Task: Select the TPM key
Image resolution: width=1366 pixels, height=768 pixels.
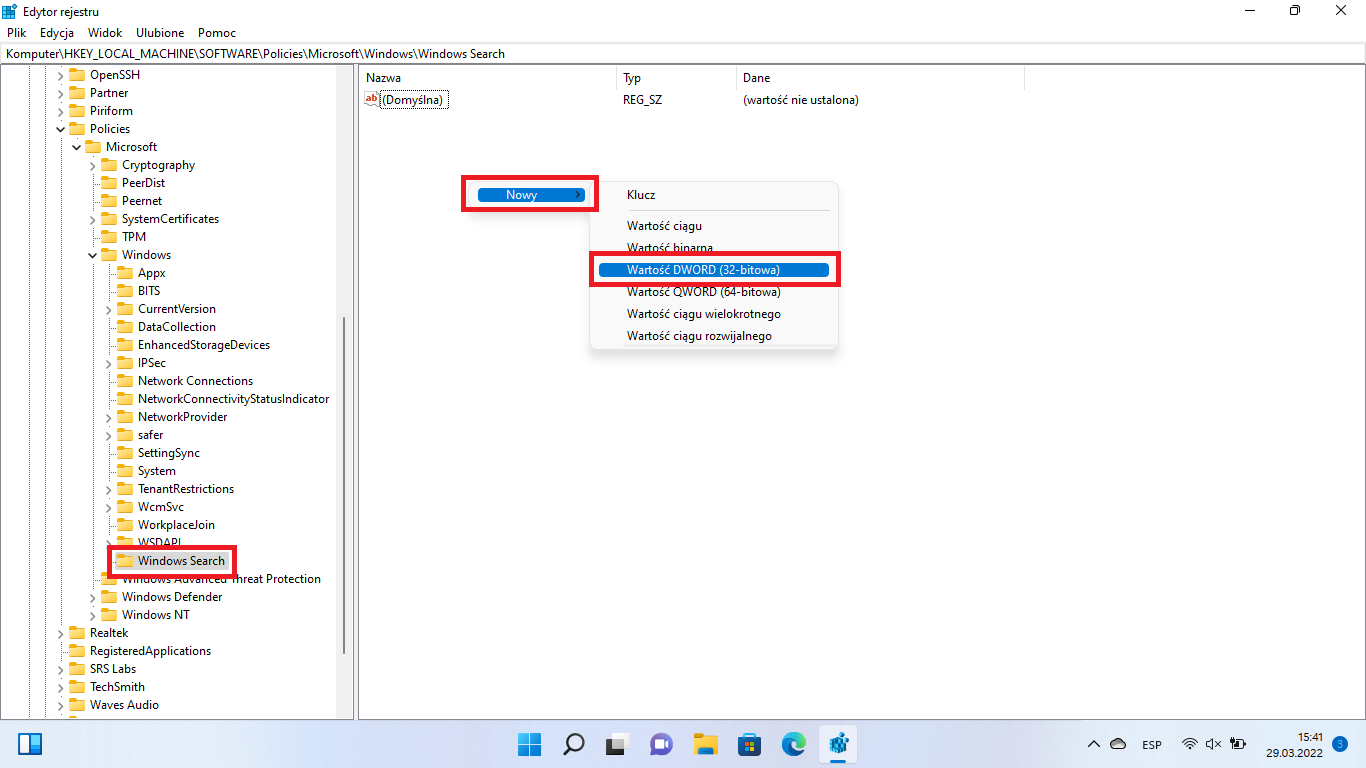Action: click(133, 237)
